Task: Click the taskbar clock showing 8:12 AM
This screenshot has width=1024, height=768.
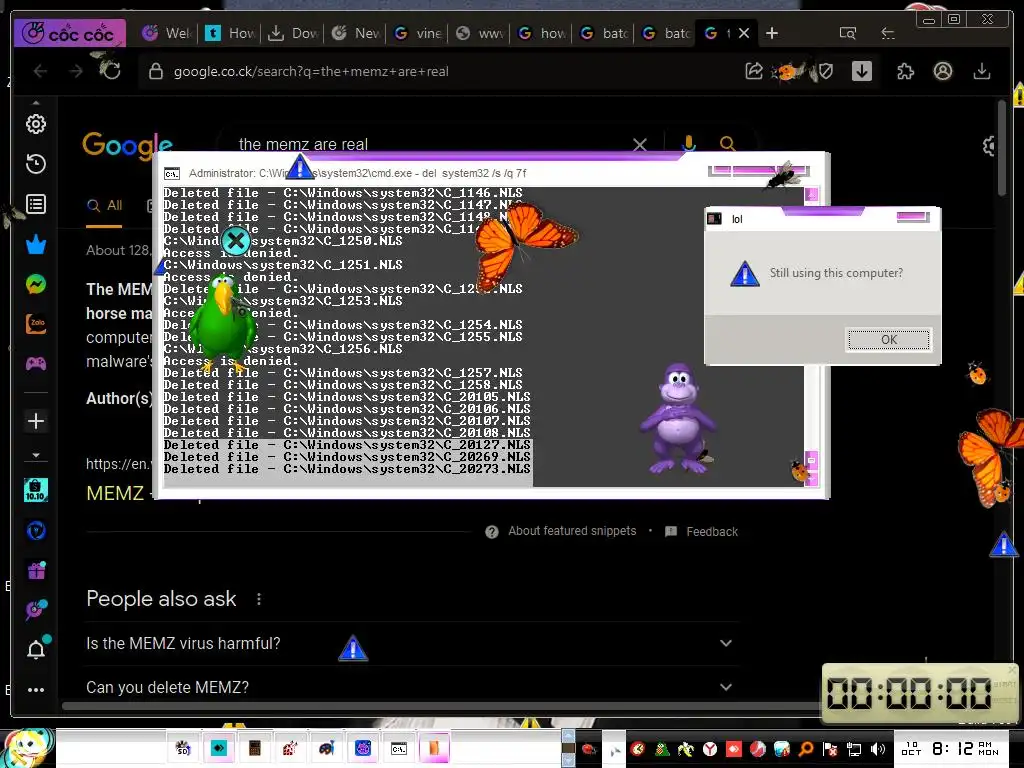Action: [951, 748]
